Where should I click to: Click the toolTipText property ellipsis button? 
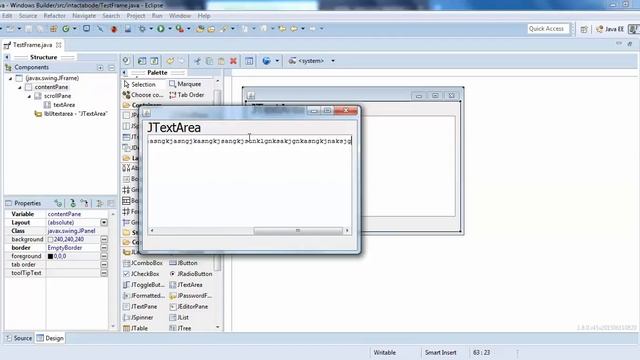pos(104,273)
